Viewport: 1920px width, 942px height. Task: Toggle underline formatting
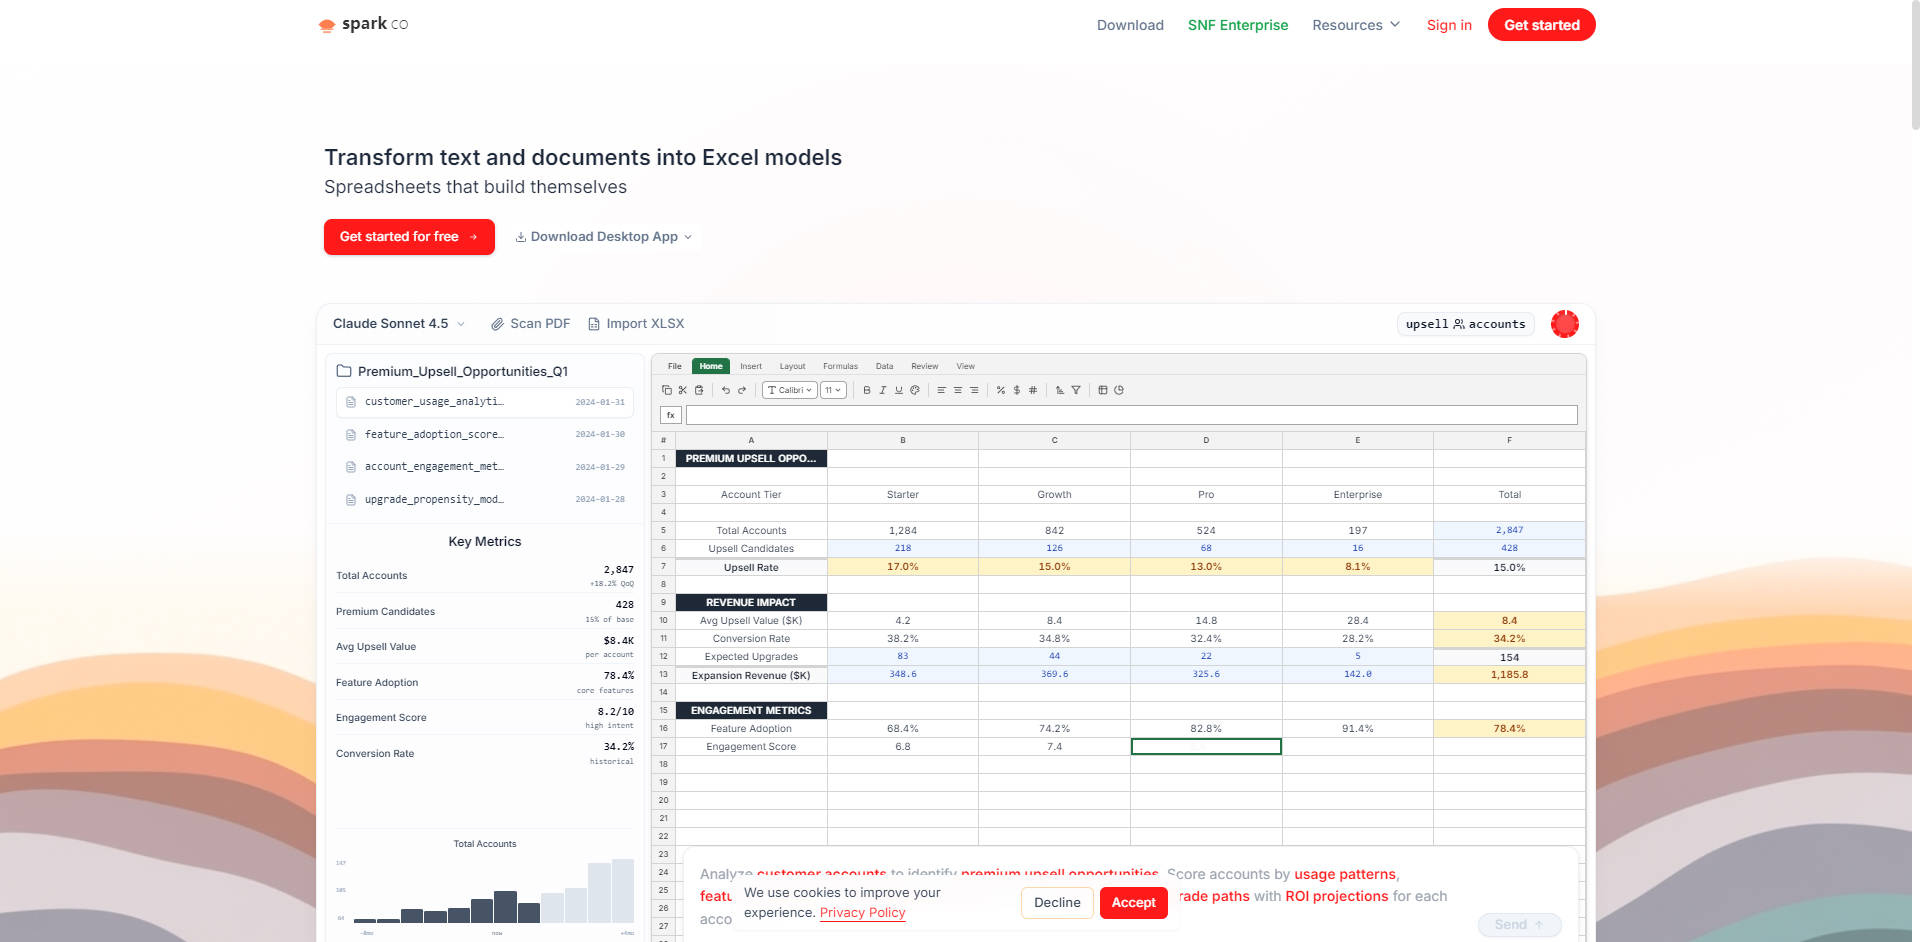[899, 390]
